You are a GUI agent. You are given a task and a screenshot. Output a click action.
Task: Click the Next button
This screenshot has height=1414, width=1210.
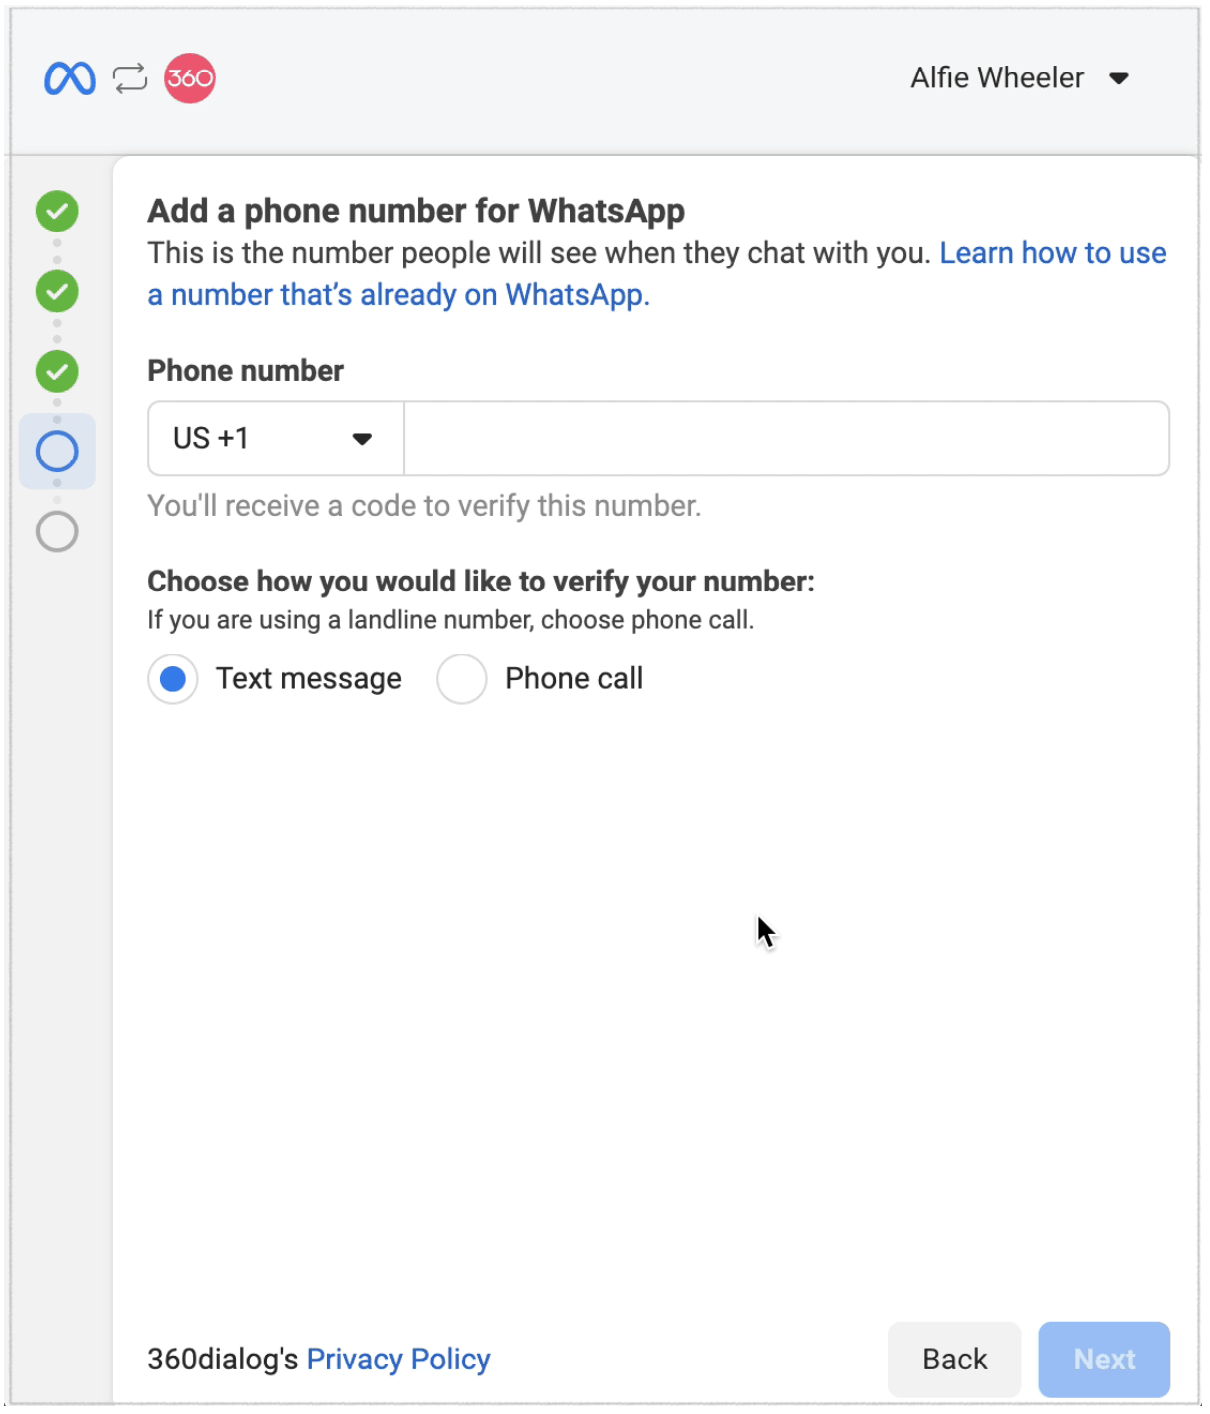click(1104, 1359)
